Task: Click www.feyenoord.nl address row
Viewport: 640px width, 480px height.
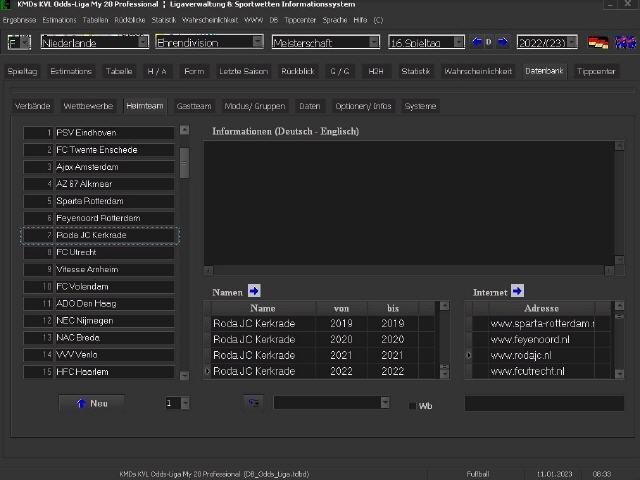Action: click(x=542, y=339)
